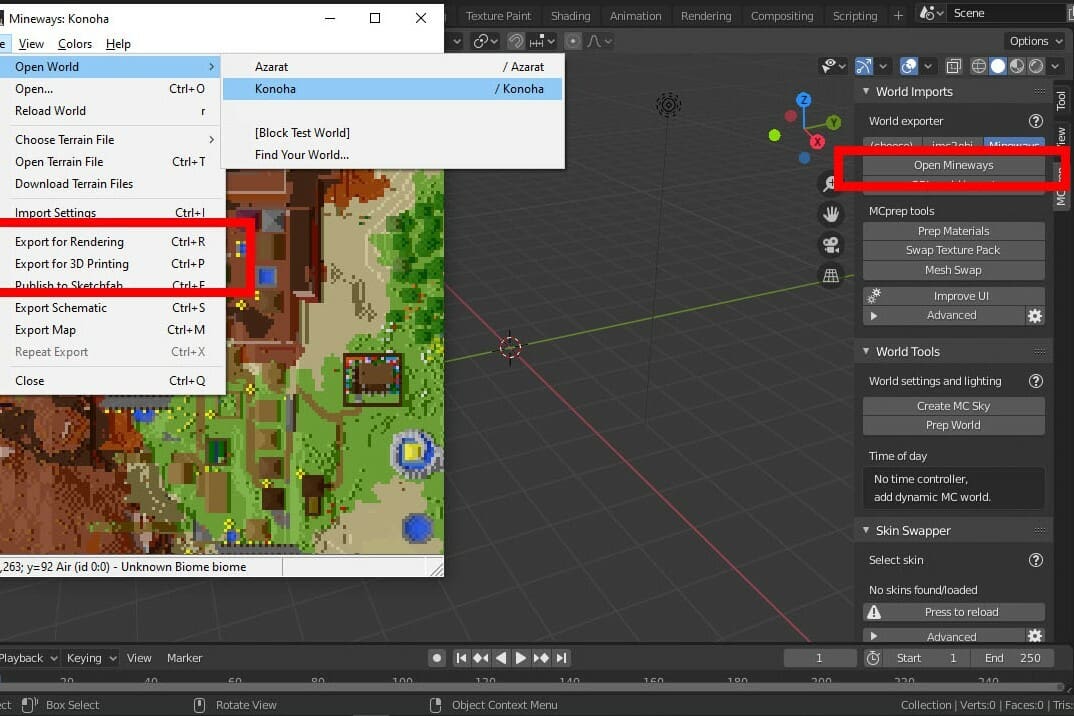Click the zoom view magnifier icon in viewport
1074x716 pixels.
click(829, 184)
